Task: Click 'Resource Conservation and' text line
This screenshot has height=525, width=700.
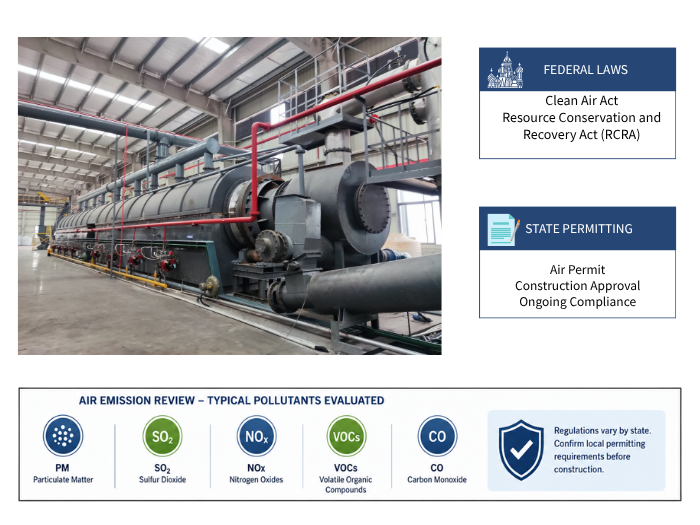Action: point(581,117)
